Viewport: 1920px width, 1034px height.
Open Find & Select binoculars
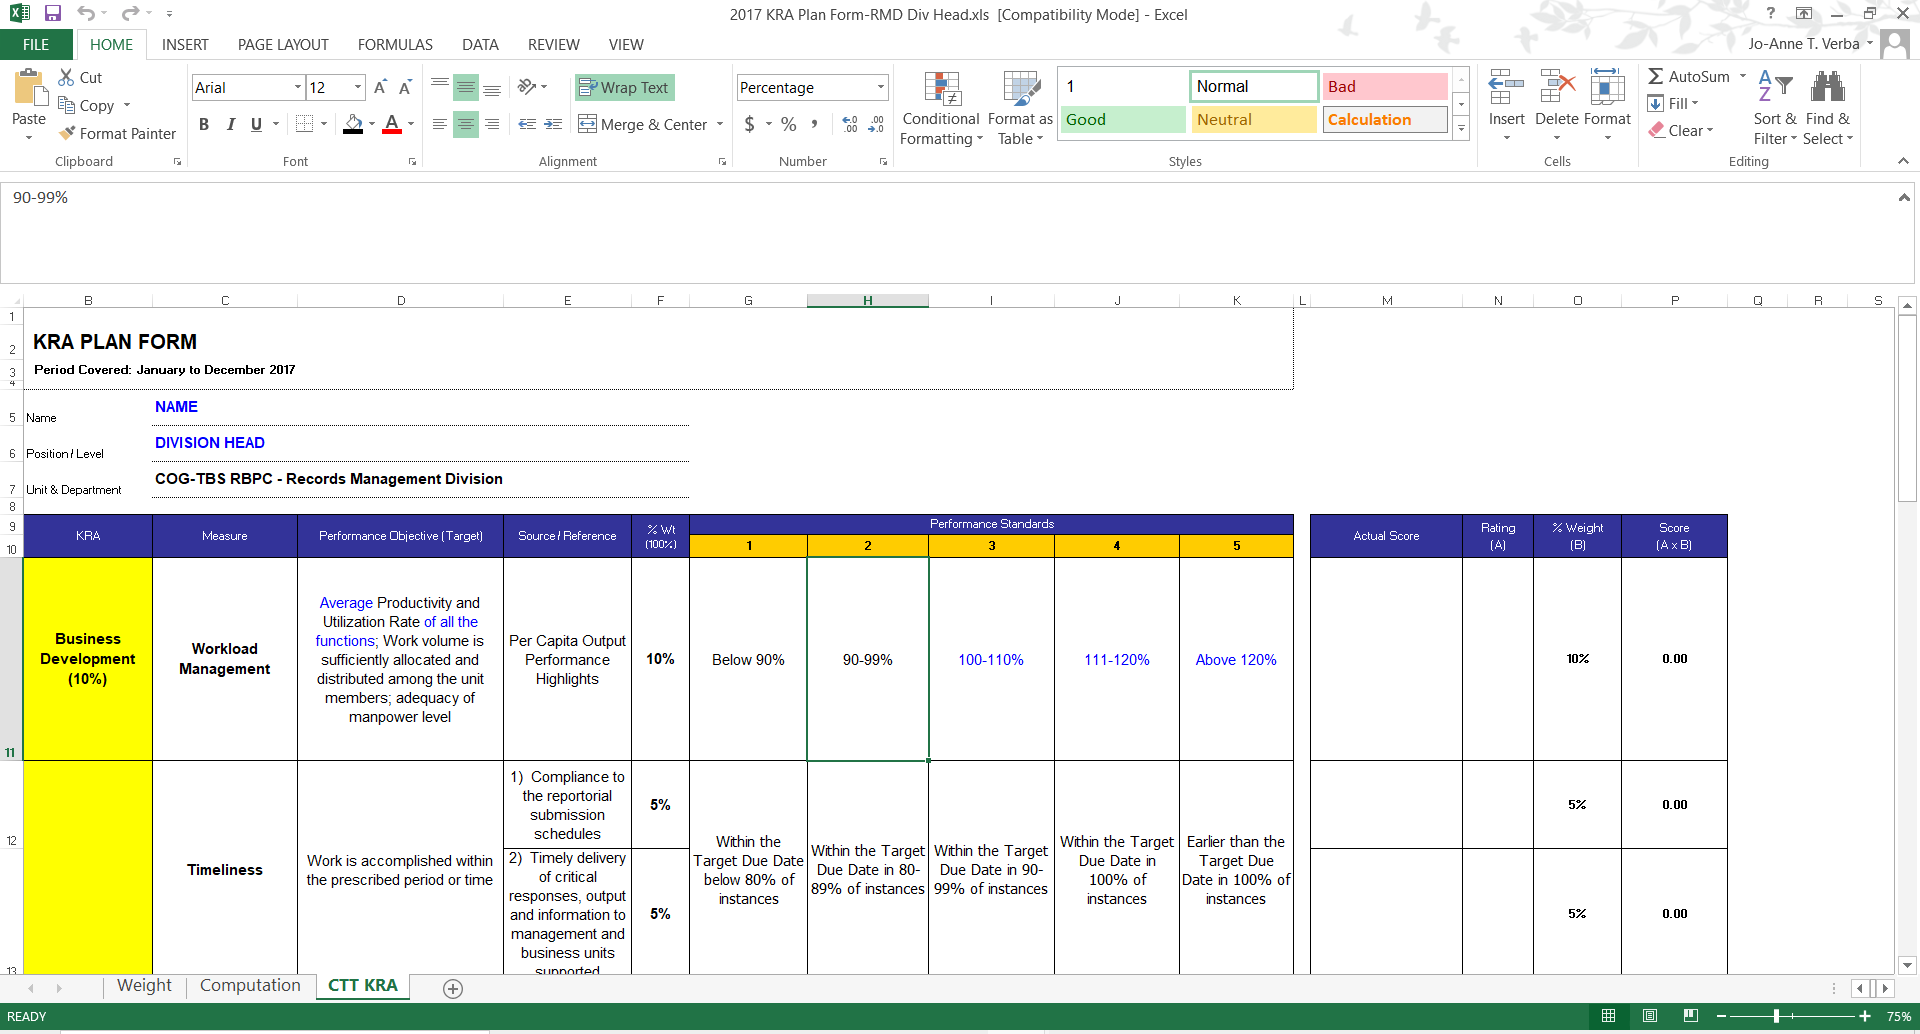click(1829, 108)
